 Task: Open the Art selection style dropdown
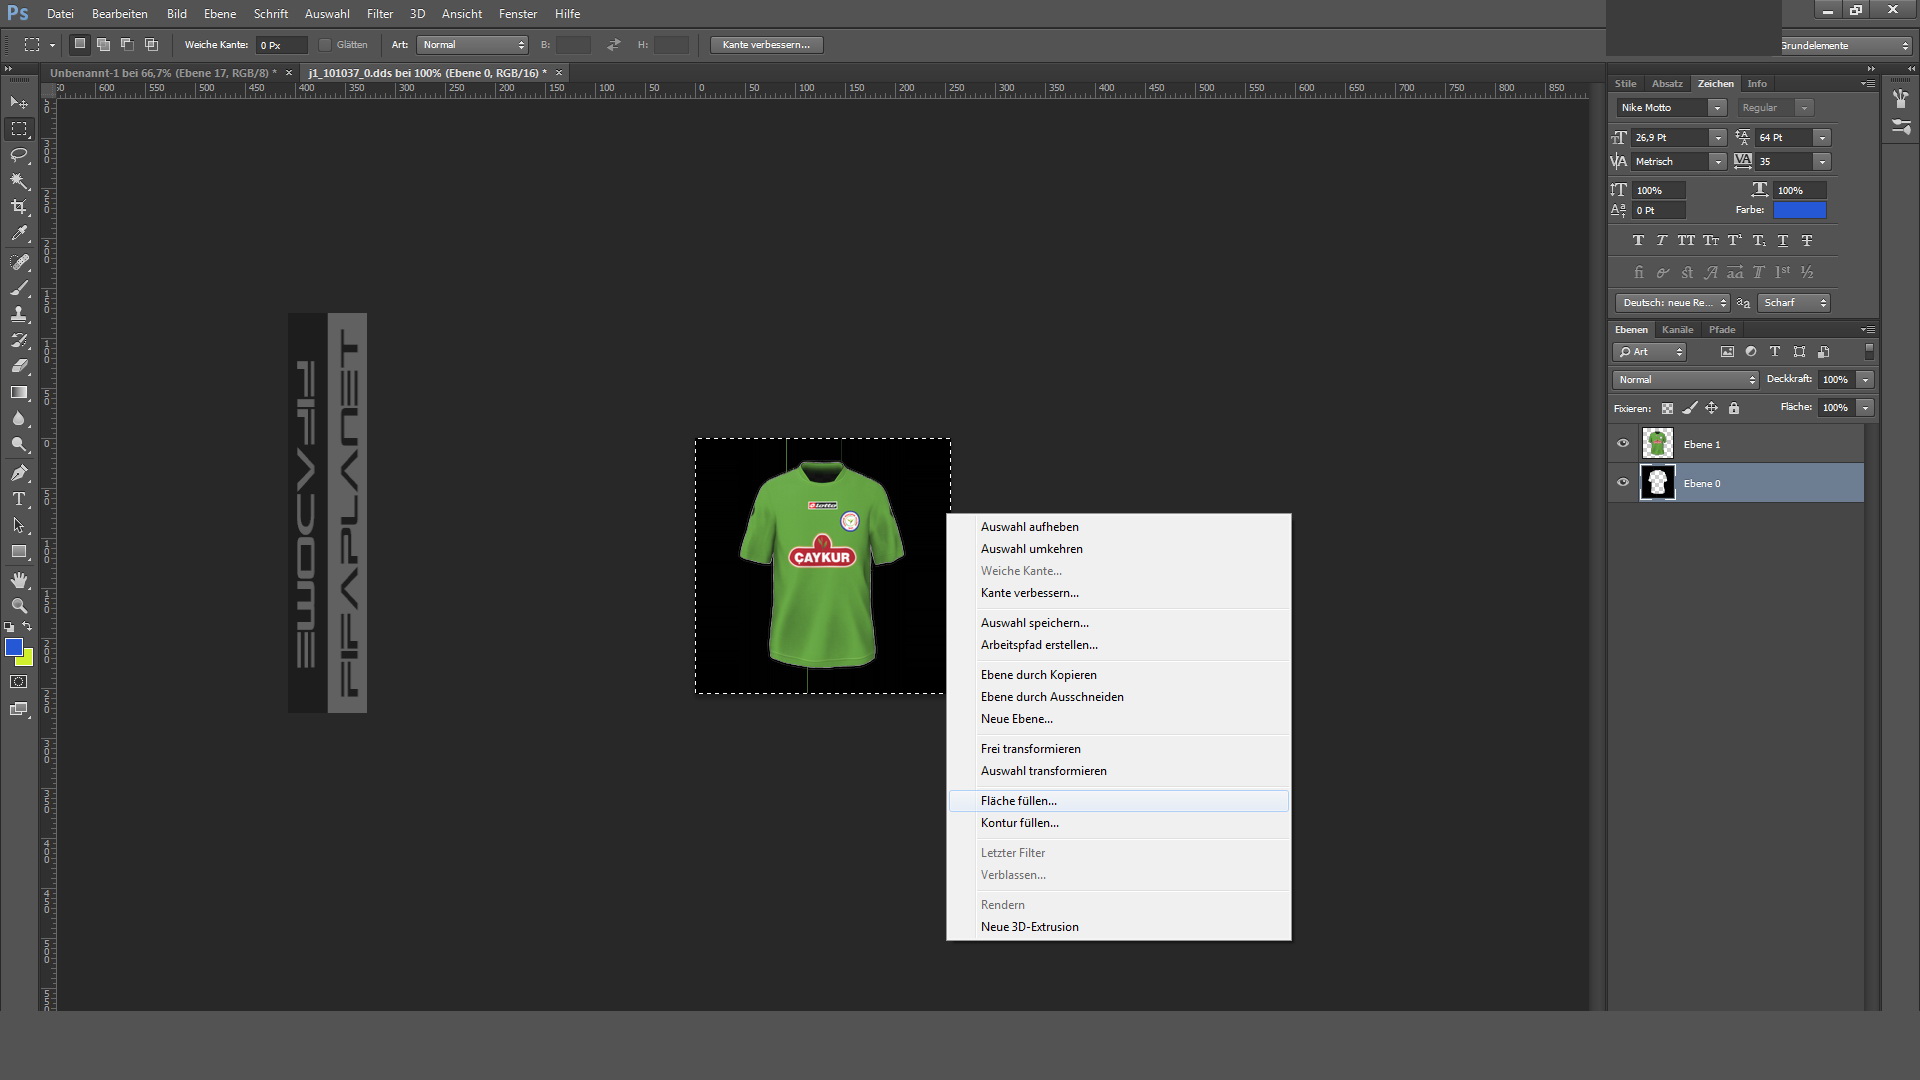click(472, 45)
